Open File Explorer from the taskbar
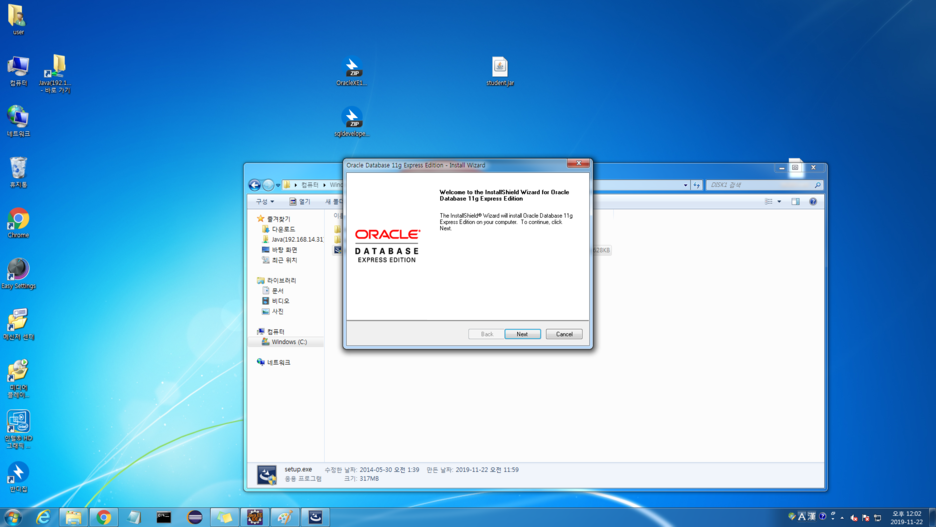 coord(73,517)
